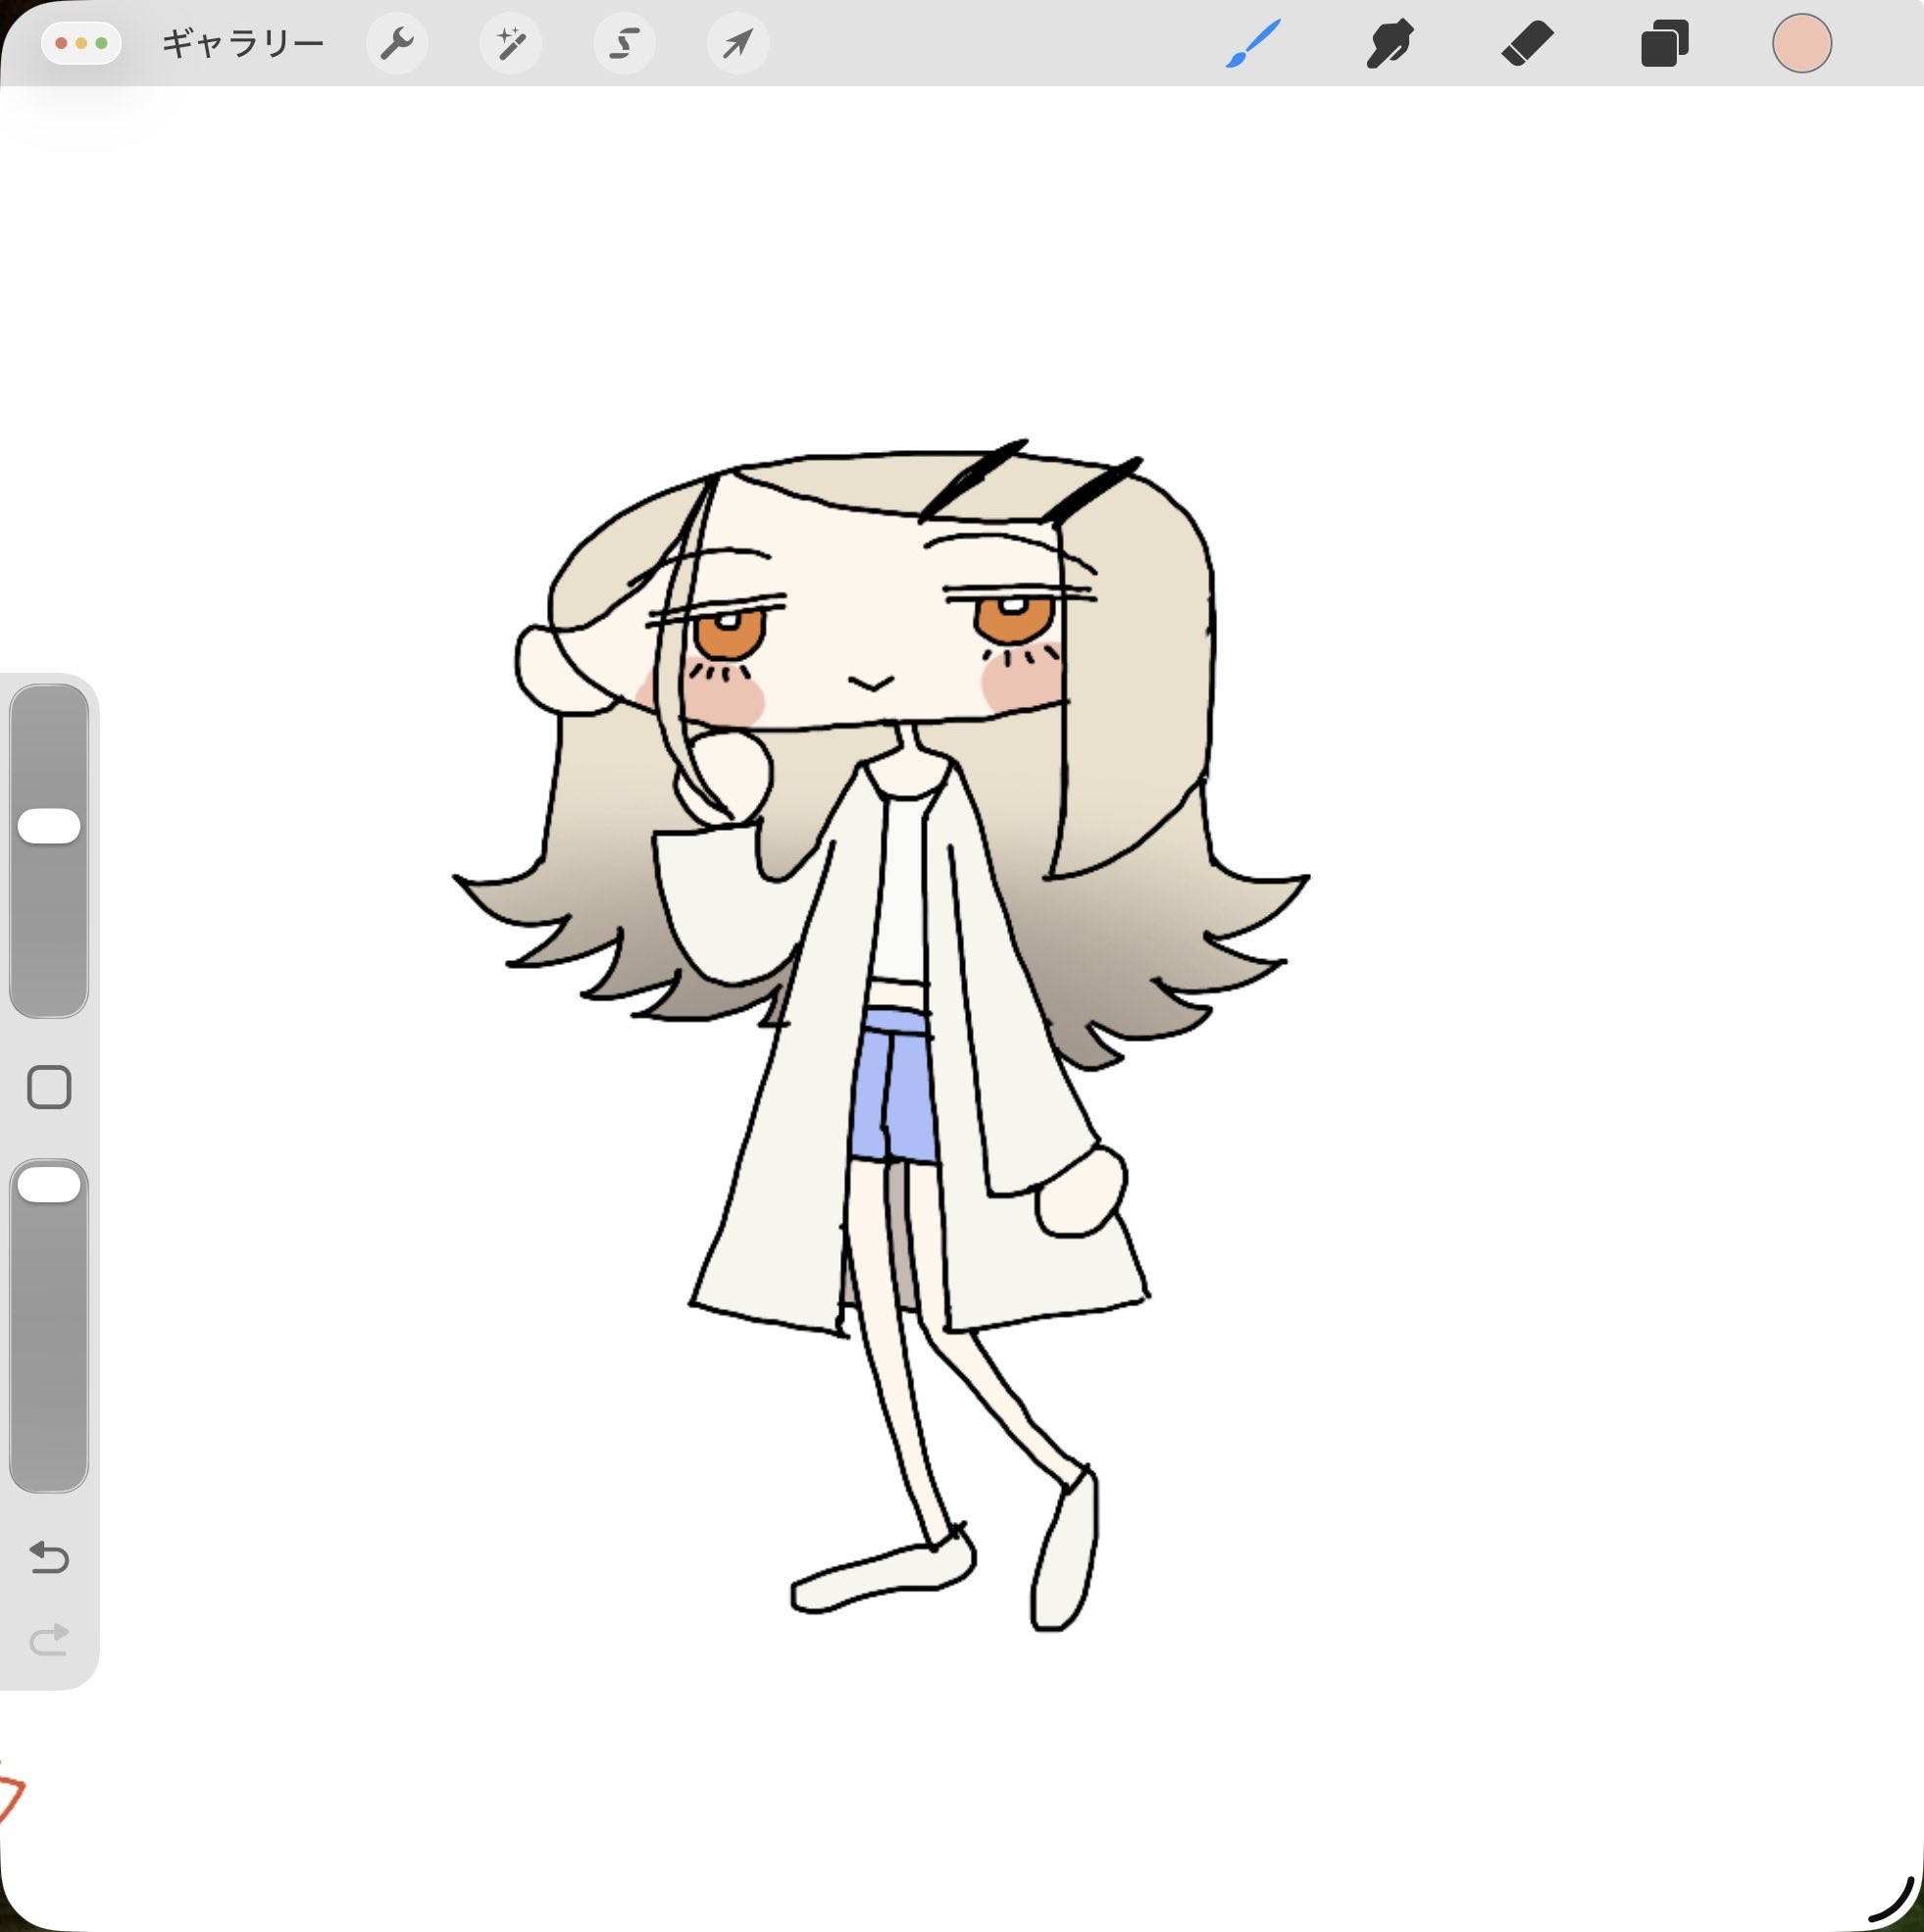Activate the Transform arrow tool
The image size is (1924, 1932).
coord(738,44)
